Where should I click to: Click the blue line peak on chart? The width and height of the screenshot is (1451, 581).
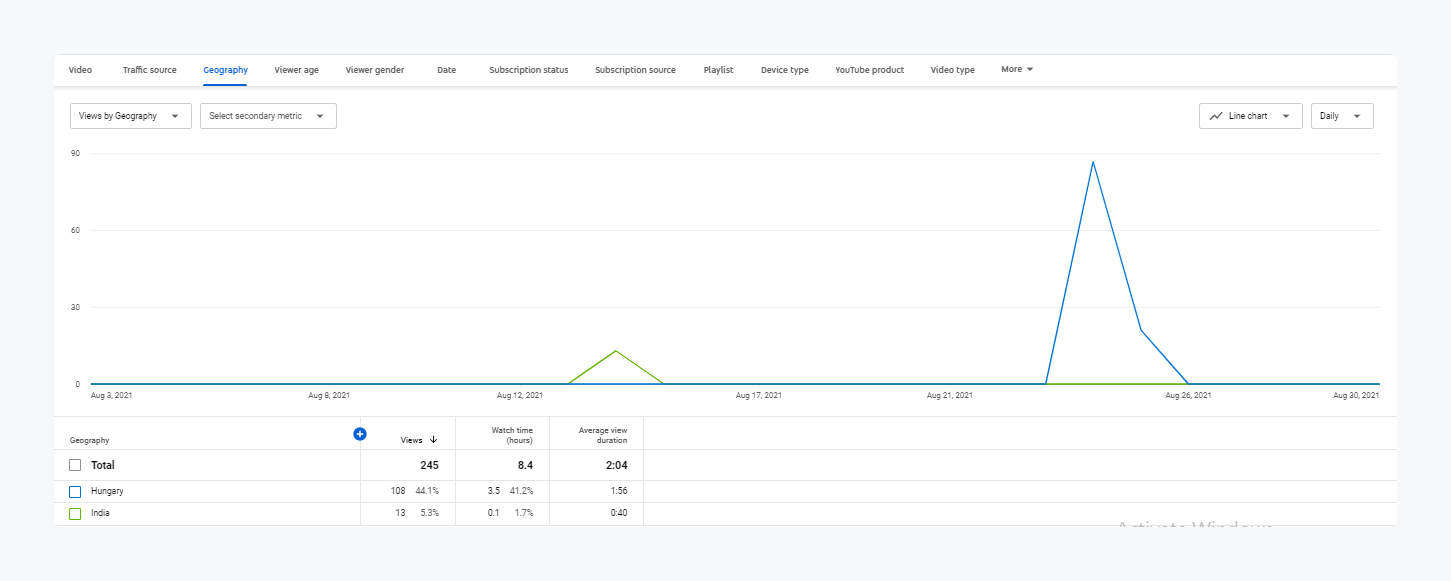pos(1093,162)
